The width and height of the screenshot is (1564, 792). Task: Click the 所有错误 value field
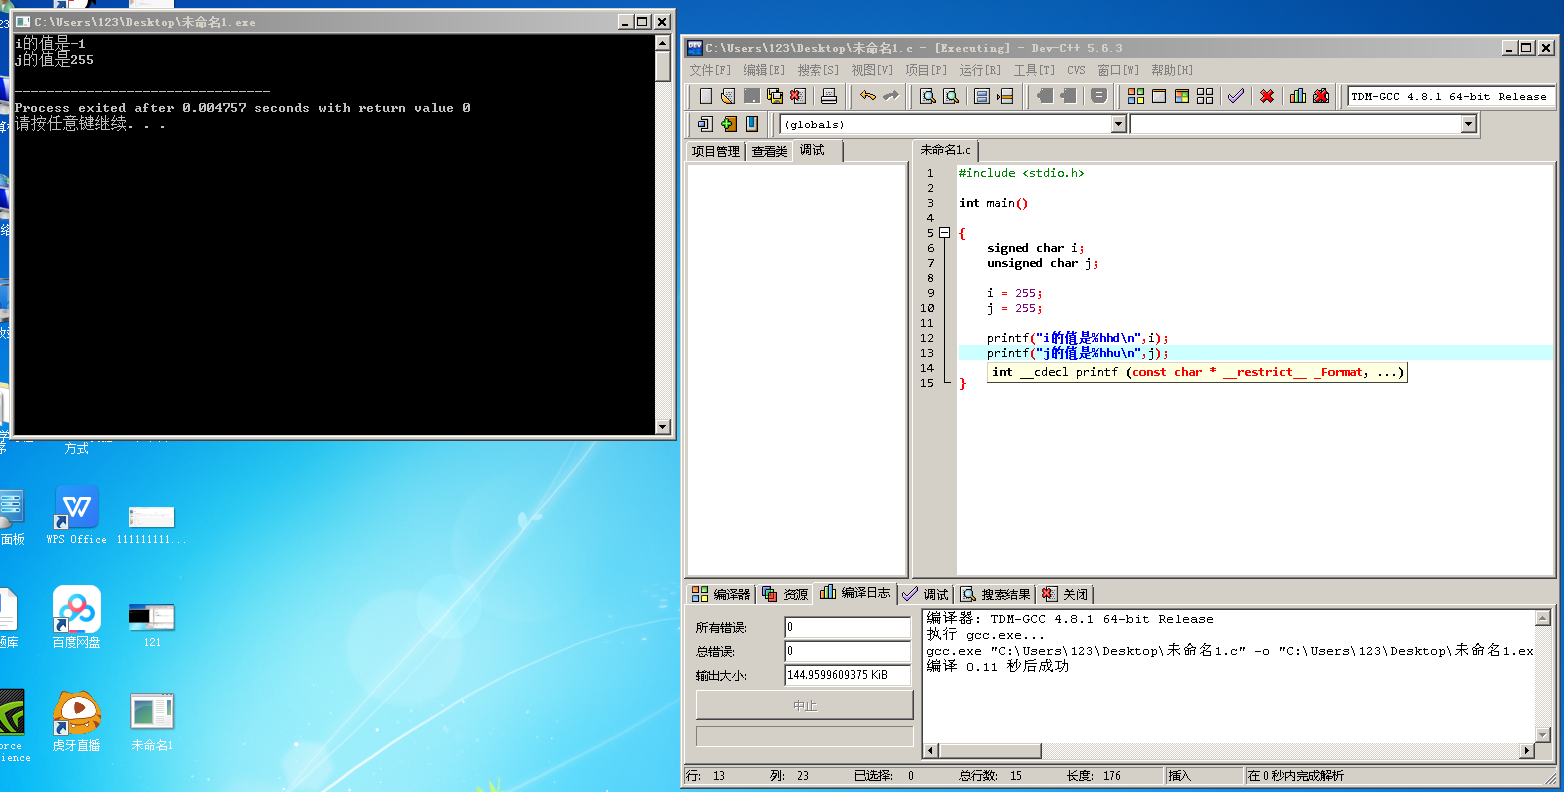click(848, 627)
